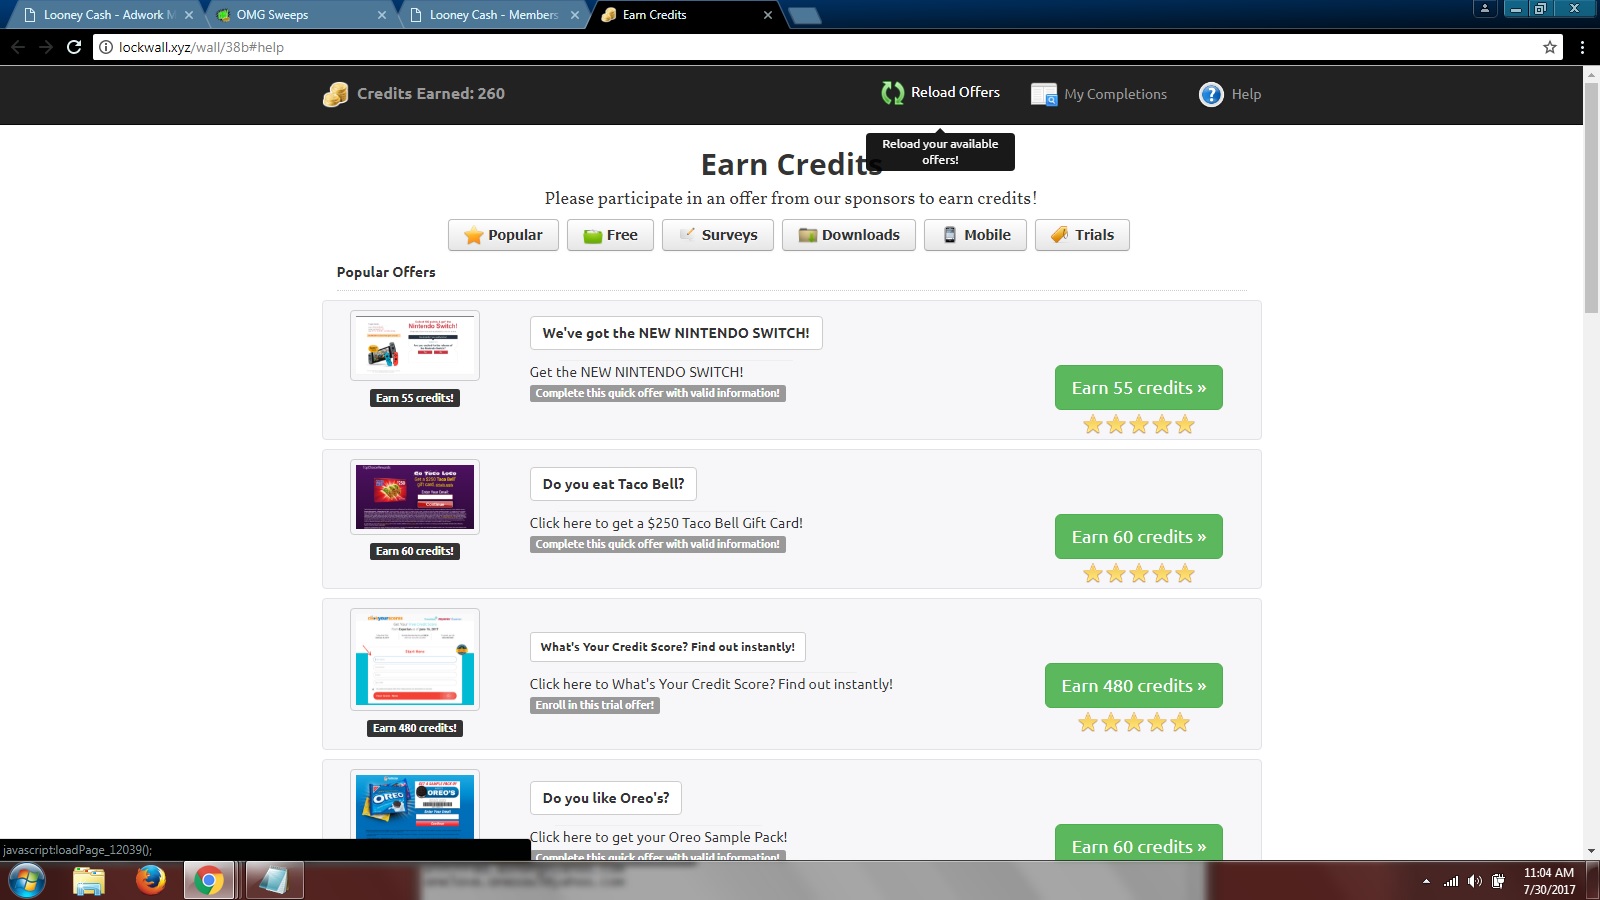
Task: Click Earn 55 credits green button
Action: tap(1139, 388)
